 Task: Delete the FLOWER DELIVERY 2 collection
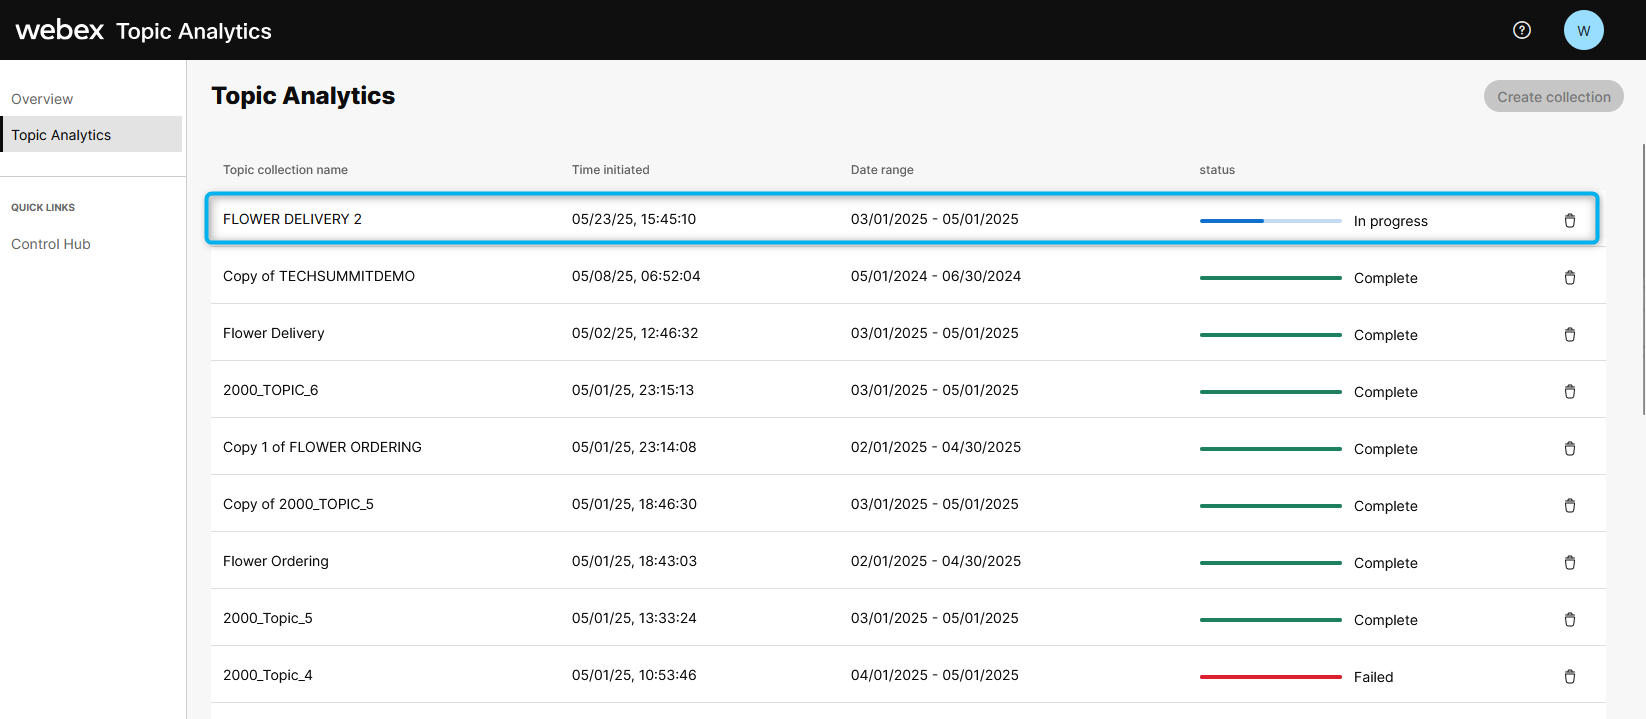[x=1569, y=221]
